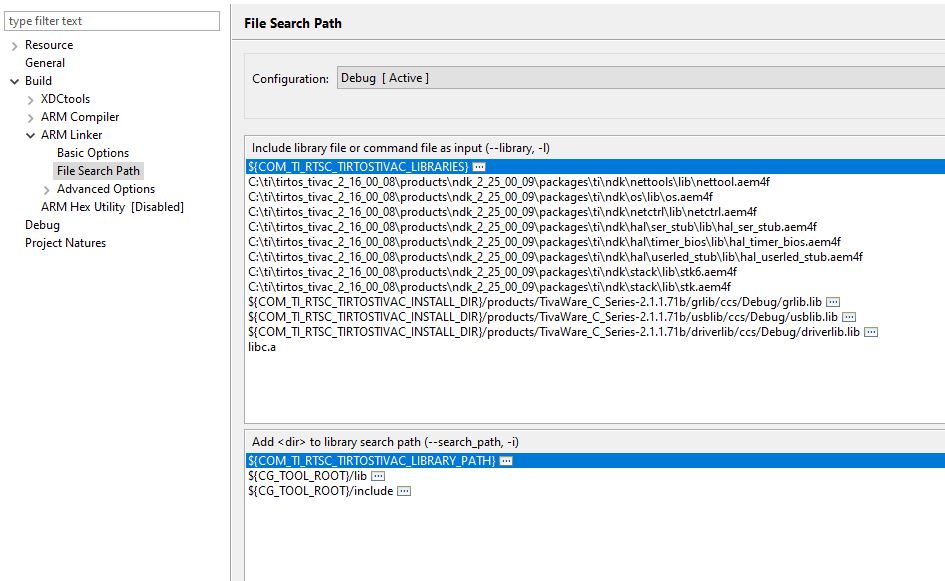Select the os.aem4f library entry
This screenshot has height=581, width=945.
pyautogui.click(x=480, y=197)
